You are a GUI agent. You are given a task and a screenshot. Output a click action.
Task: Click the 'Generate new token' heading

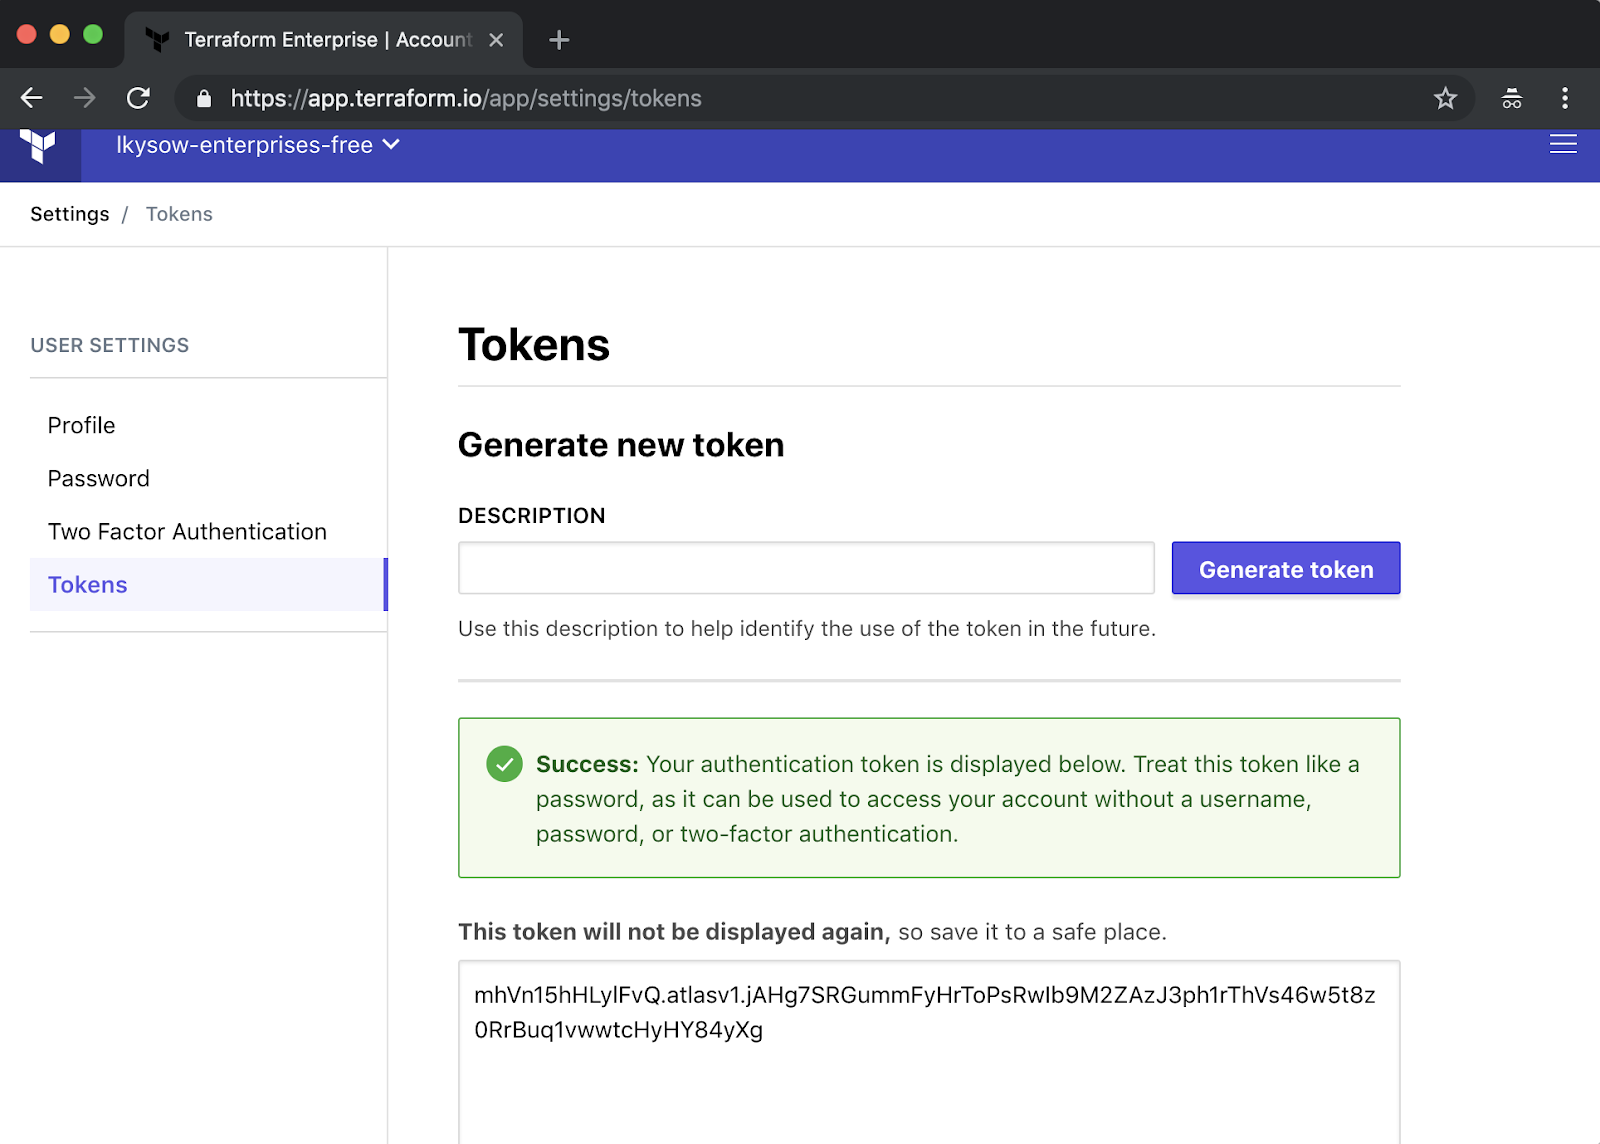point(621,445)
